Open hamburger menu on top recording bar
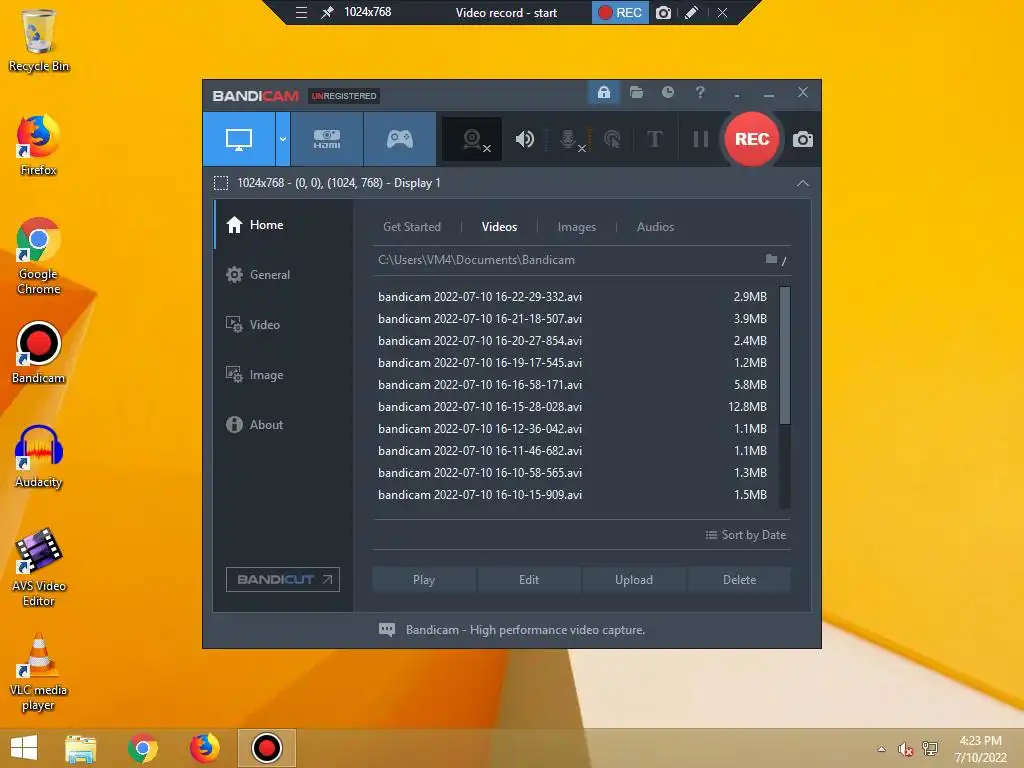 point(301,12)
